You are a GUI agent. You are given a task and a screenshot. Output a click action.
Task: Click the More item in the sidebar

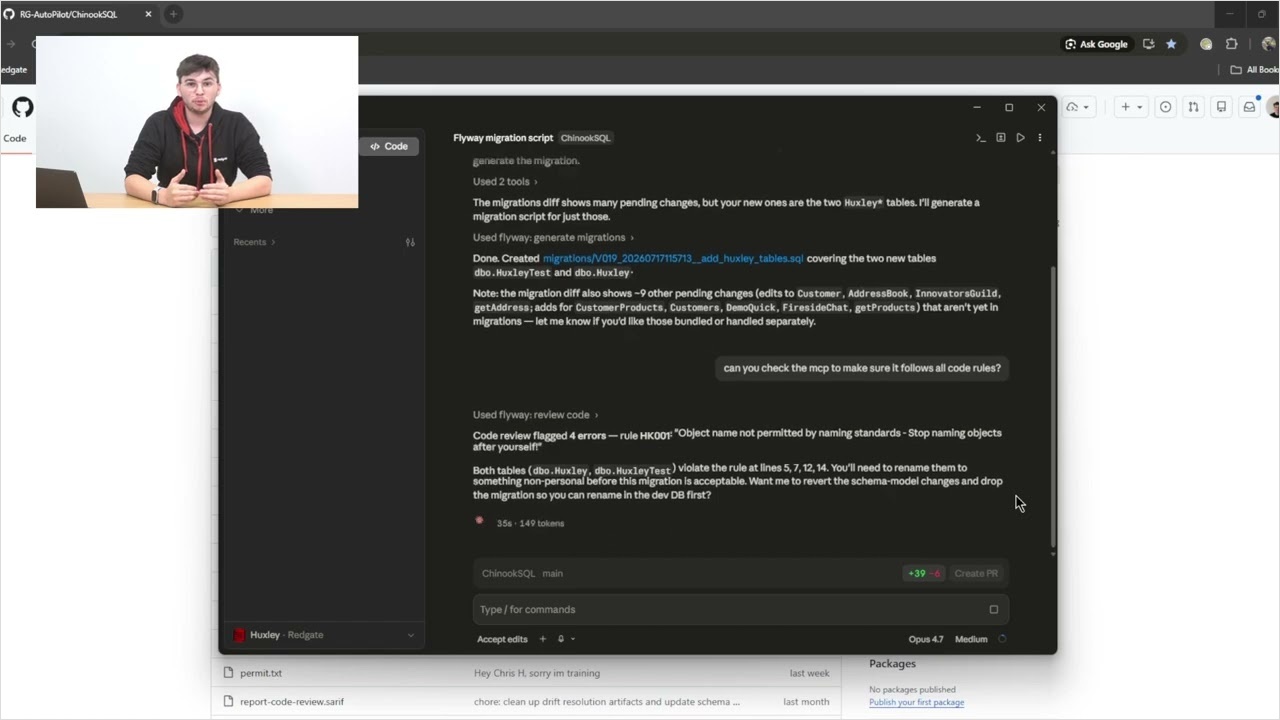[x=261, y=210]
